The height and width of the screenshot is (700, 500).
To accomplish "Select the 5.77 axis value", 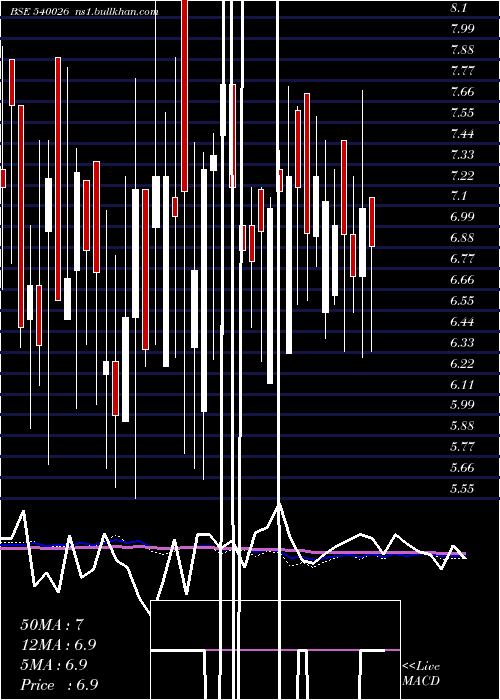I will pyautogui.click(x=462, y=447).
